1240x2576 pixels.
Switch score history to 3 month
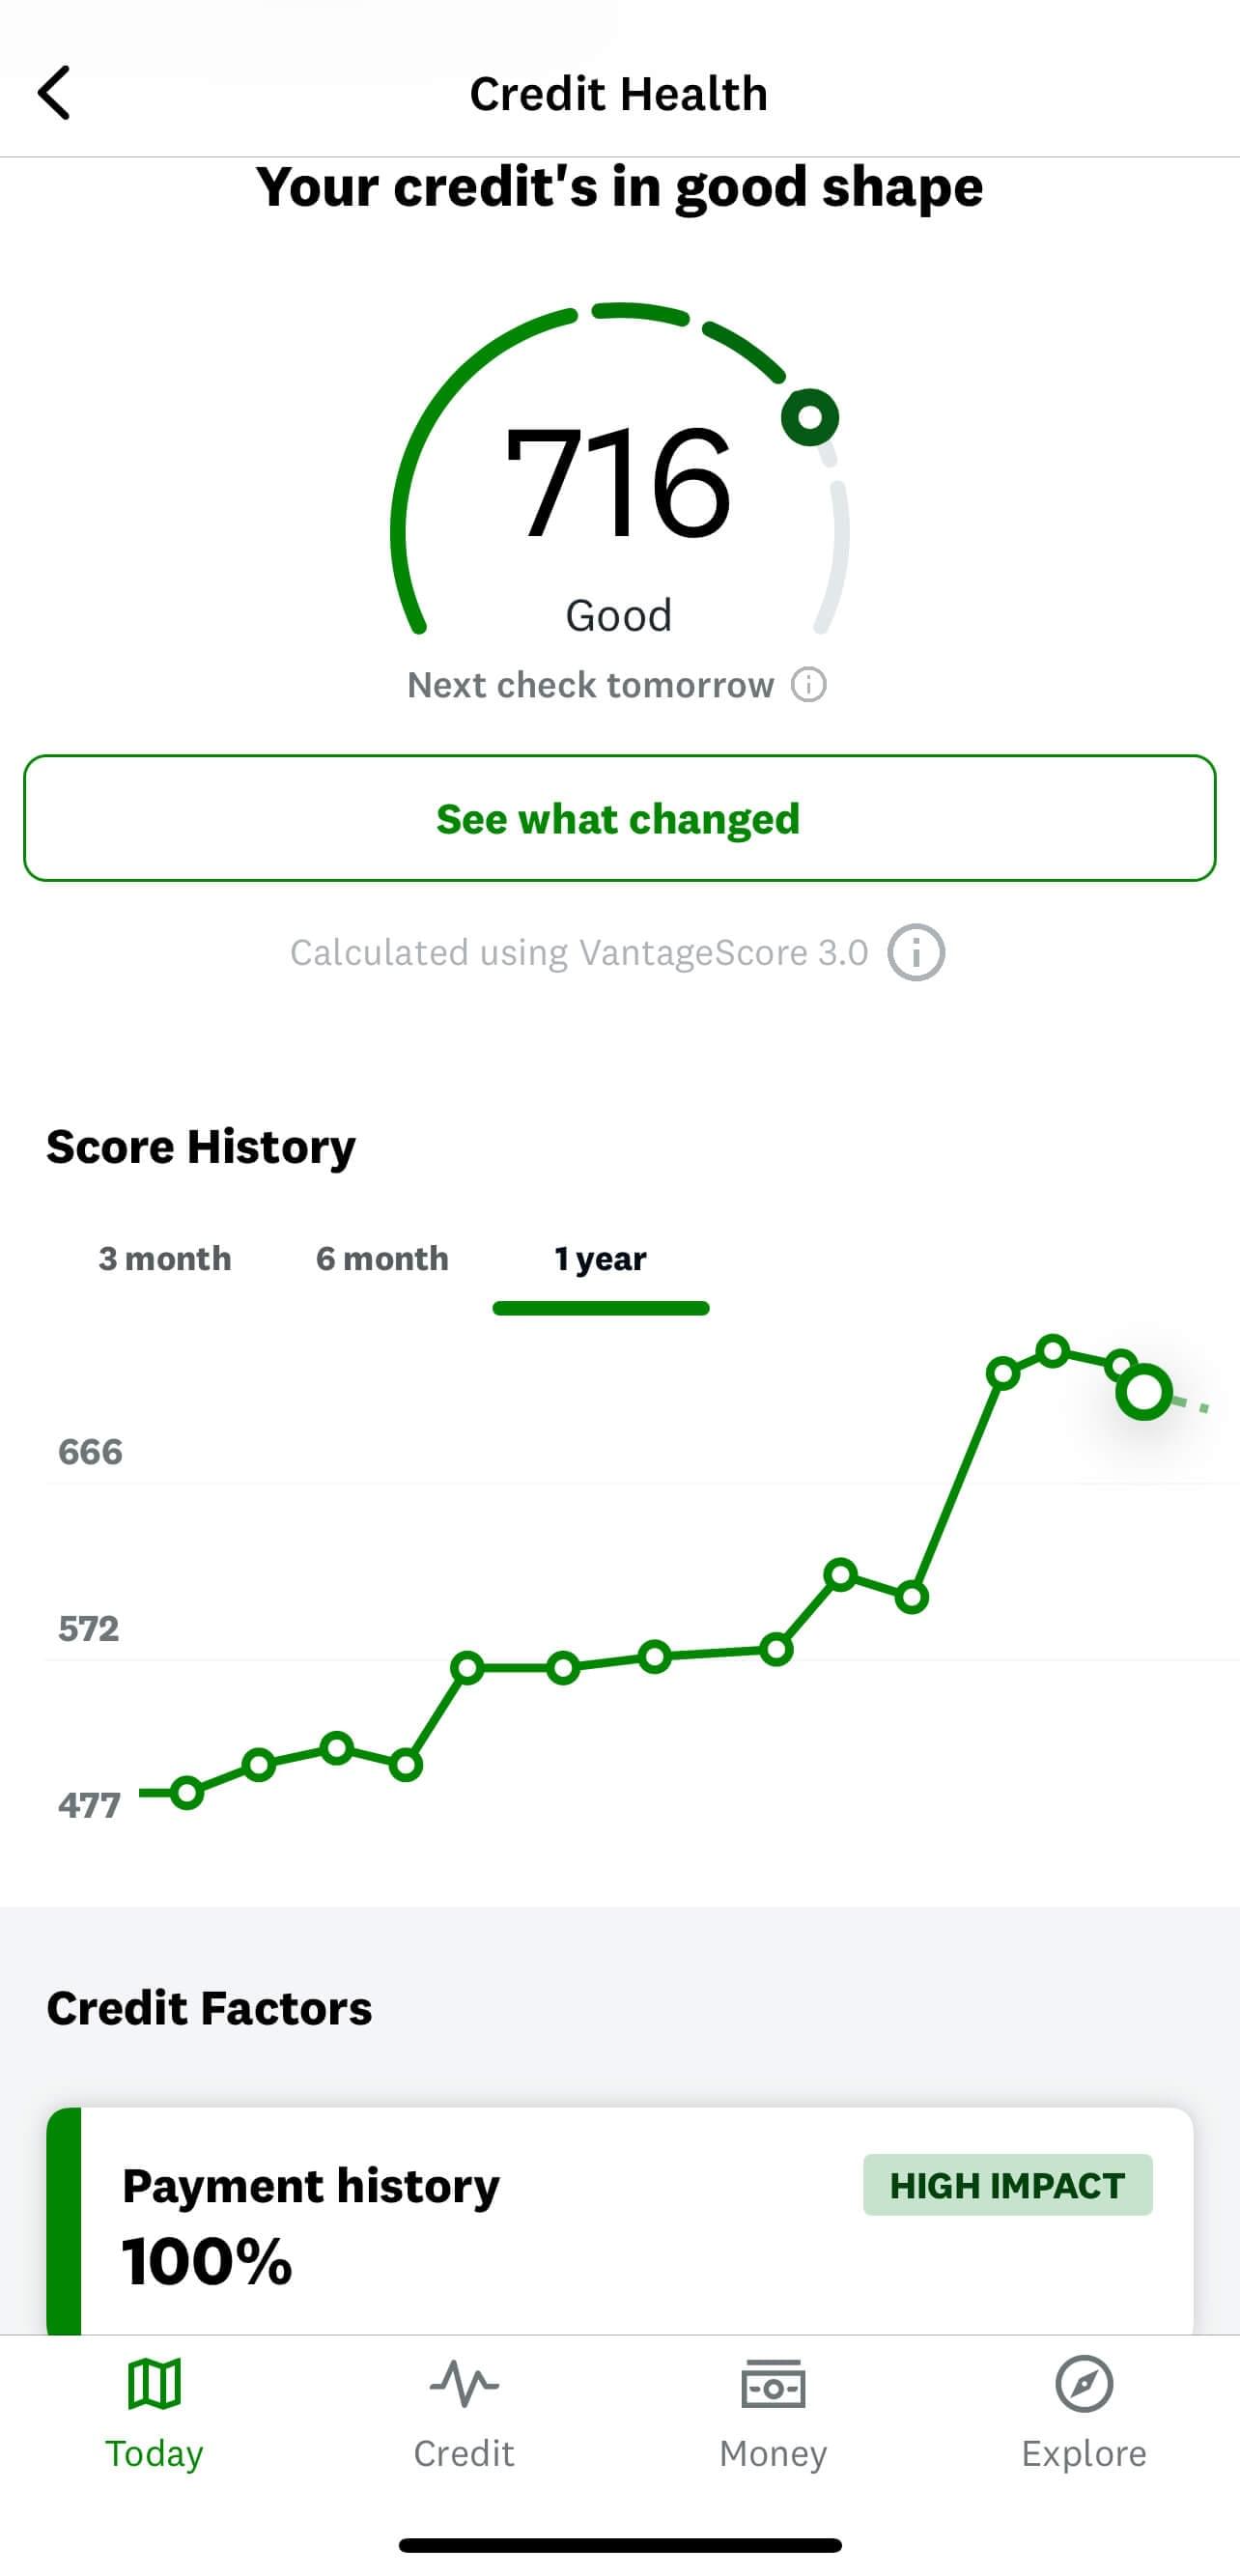pyautogui.click(x=165, y=1258)
